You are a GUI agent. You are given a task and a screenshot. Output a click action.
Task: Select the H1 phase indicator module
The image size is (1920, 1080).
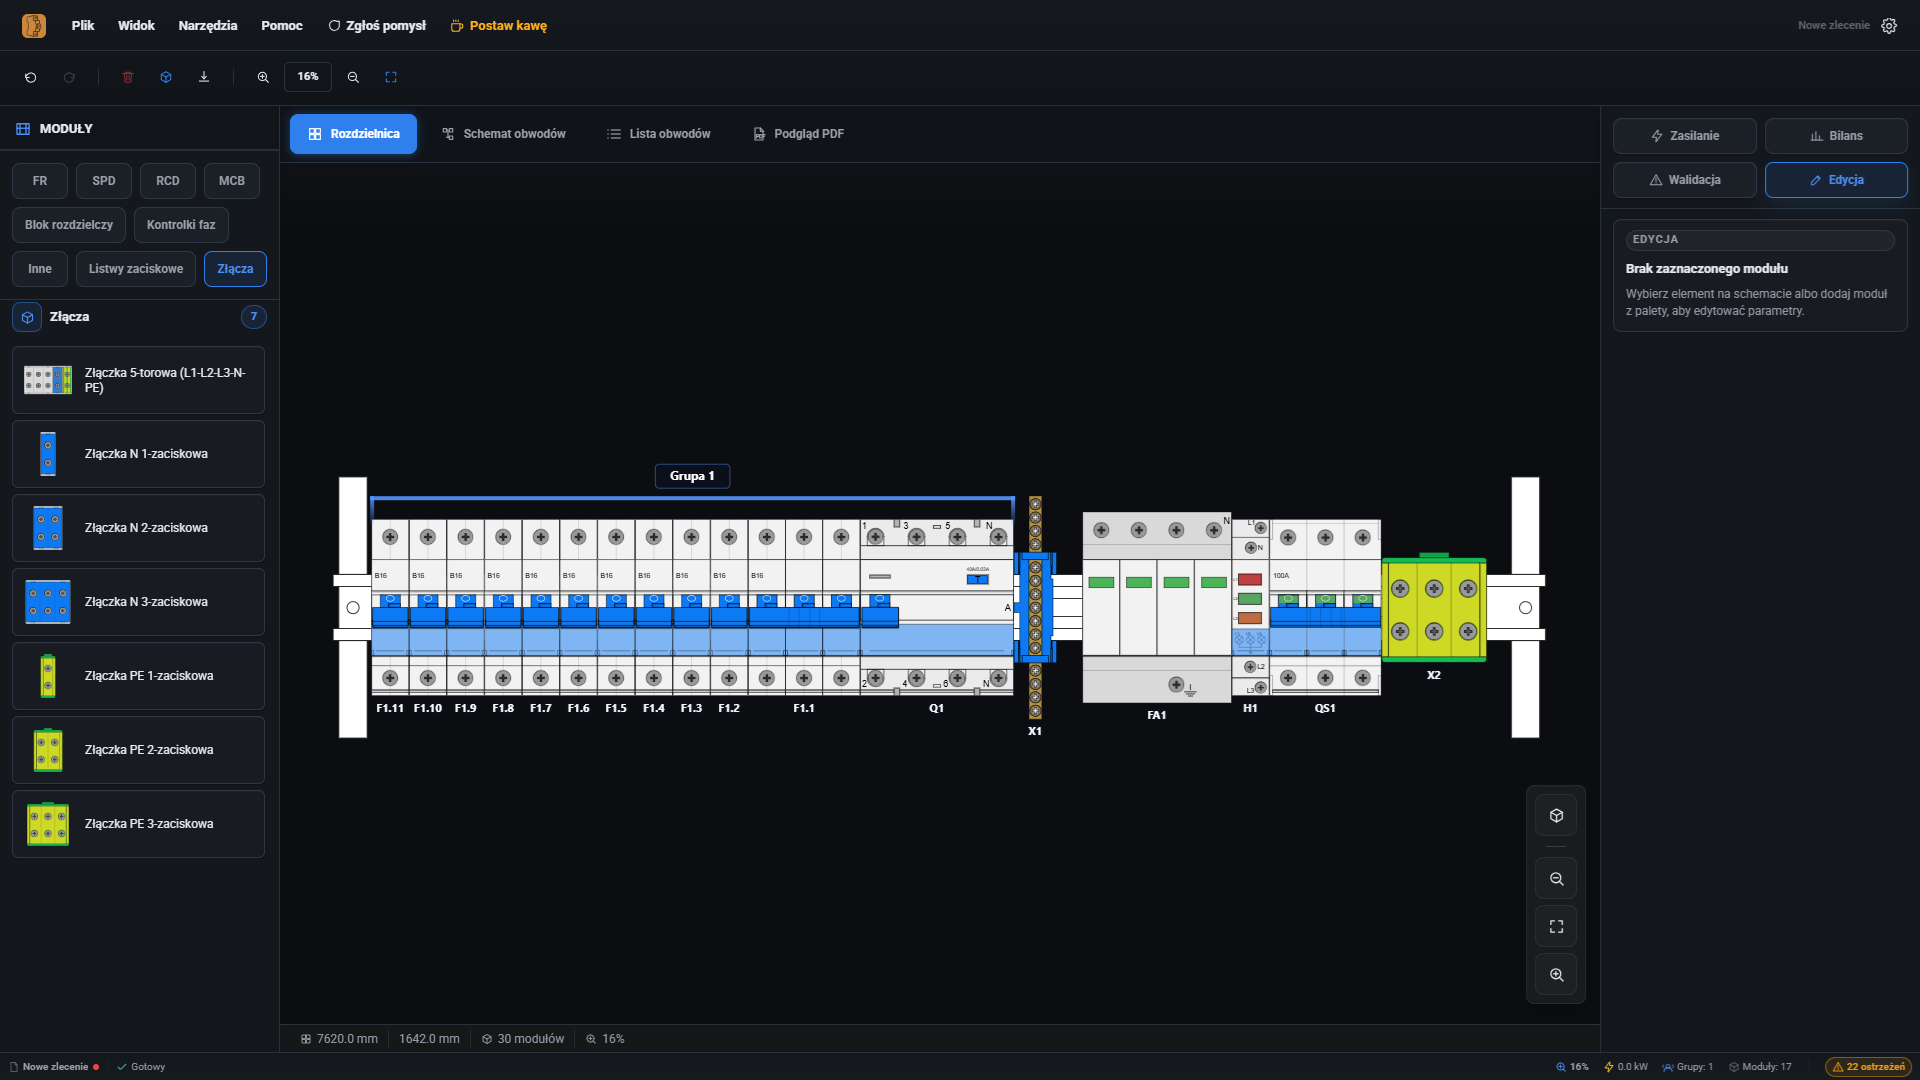1250,607
